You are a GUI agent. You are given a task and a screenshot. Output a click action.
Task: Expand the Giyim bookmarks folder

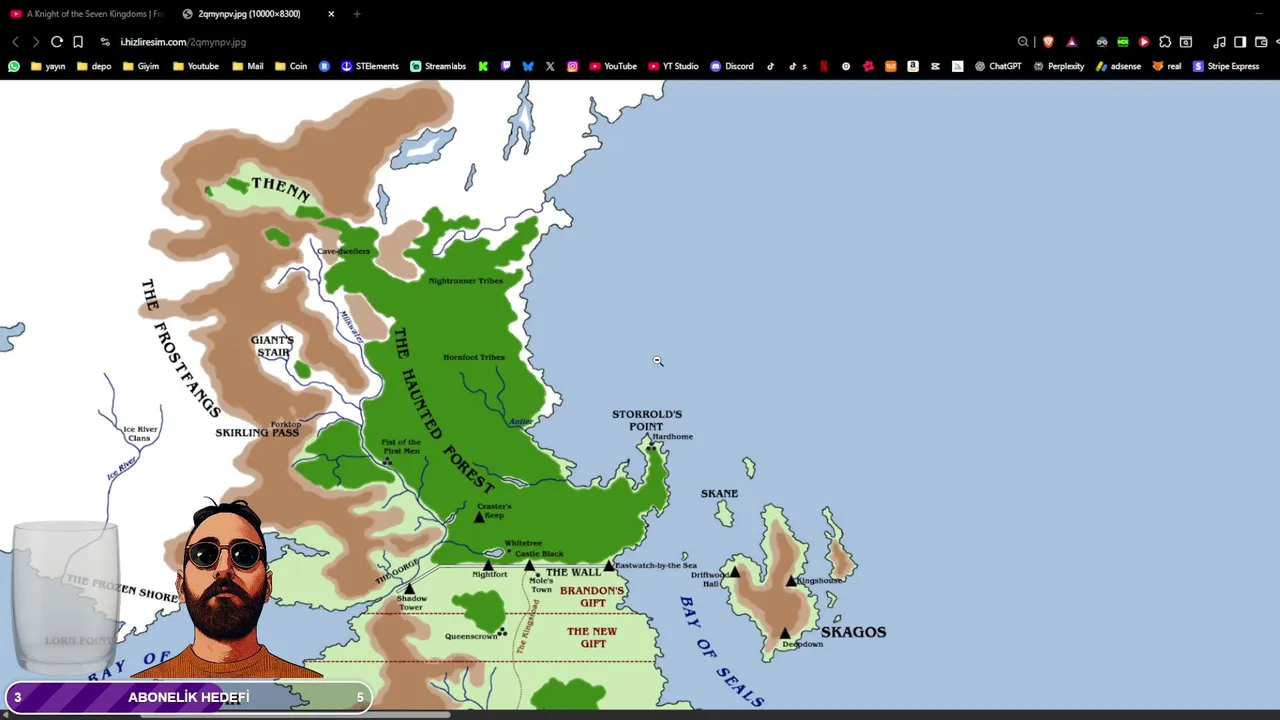pyautogui.click(x=141, y=66)
